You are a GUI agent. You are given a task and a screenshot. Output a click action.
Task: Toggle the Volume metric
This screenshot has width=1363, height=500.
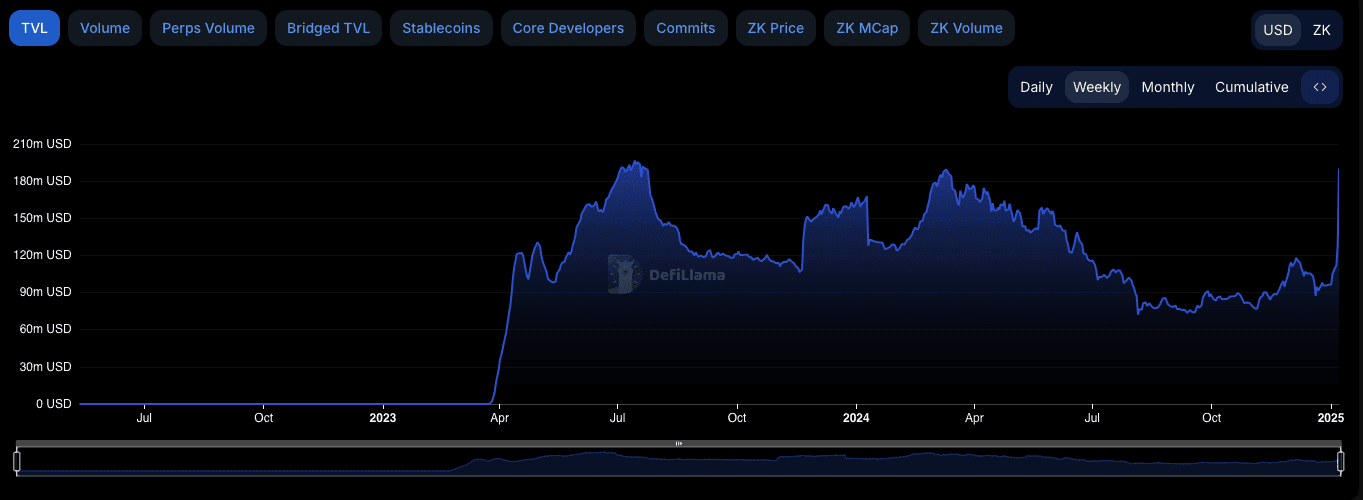pyautogui.click(x=105, y=28)
